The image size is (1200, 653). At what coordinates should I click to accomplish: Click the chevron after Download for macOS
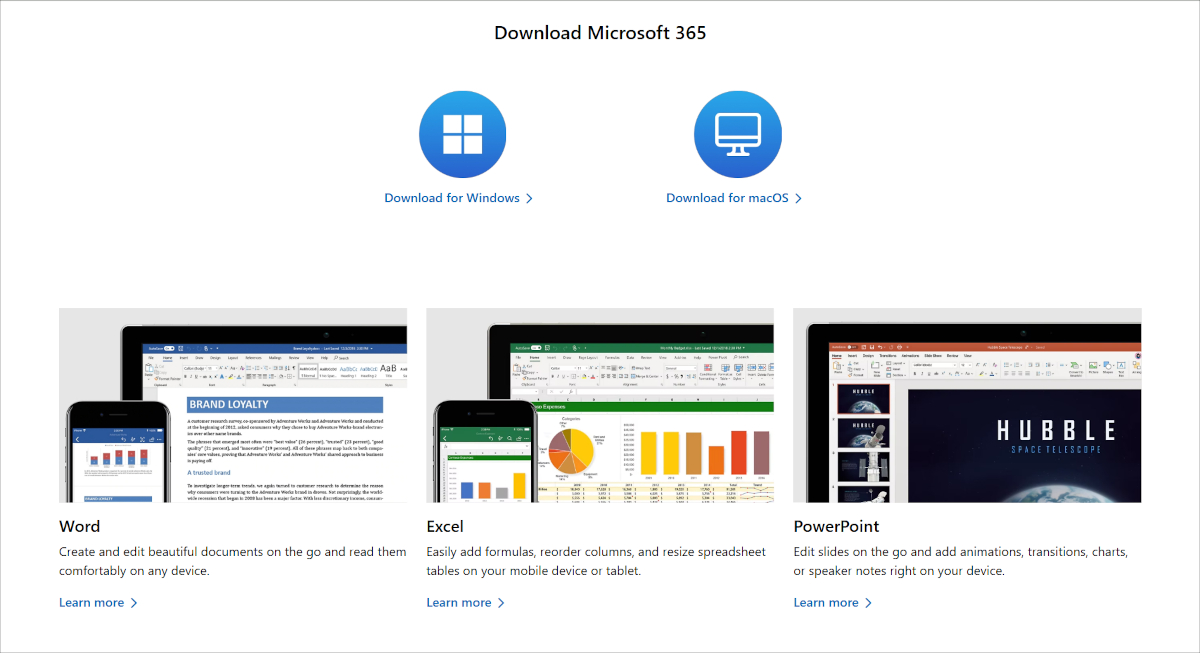[x=798, y=198]
